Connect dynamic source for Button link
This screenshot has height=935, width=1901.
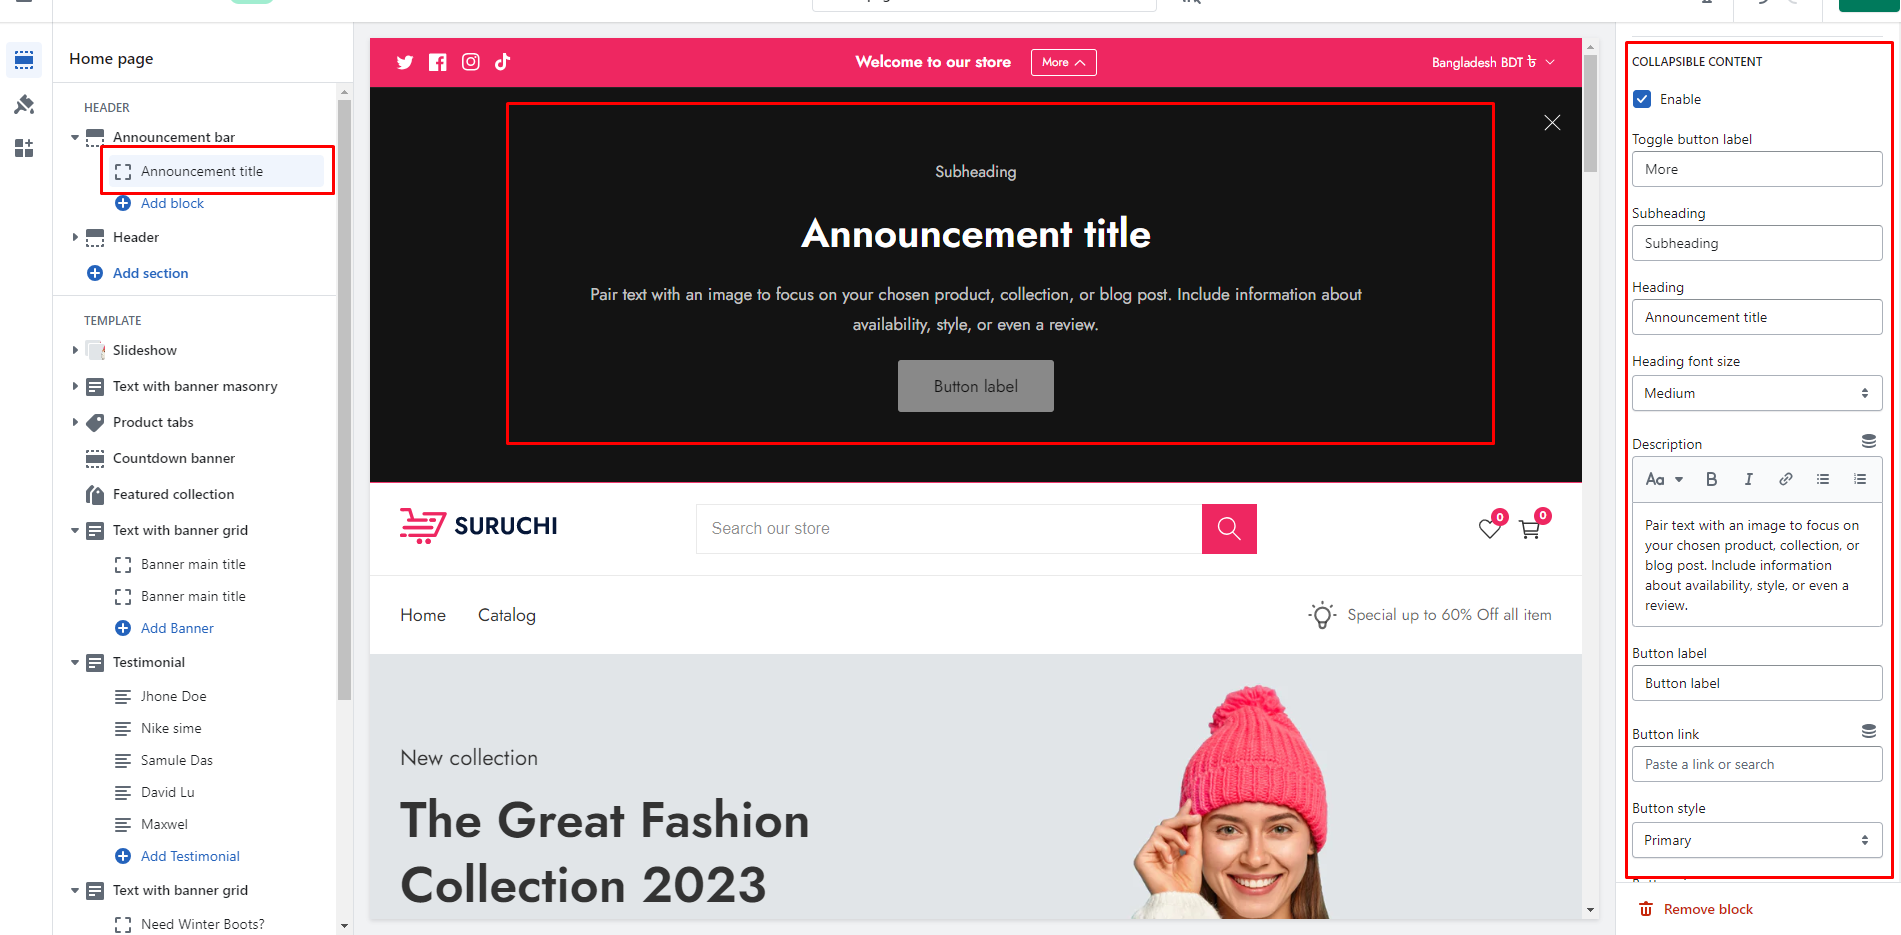pyautogui.click(x=1869, y=731)
